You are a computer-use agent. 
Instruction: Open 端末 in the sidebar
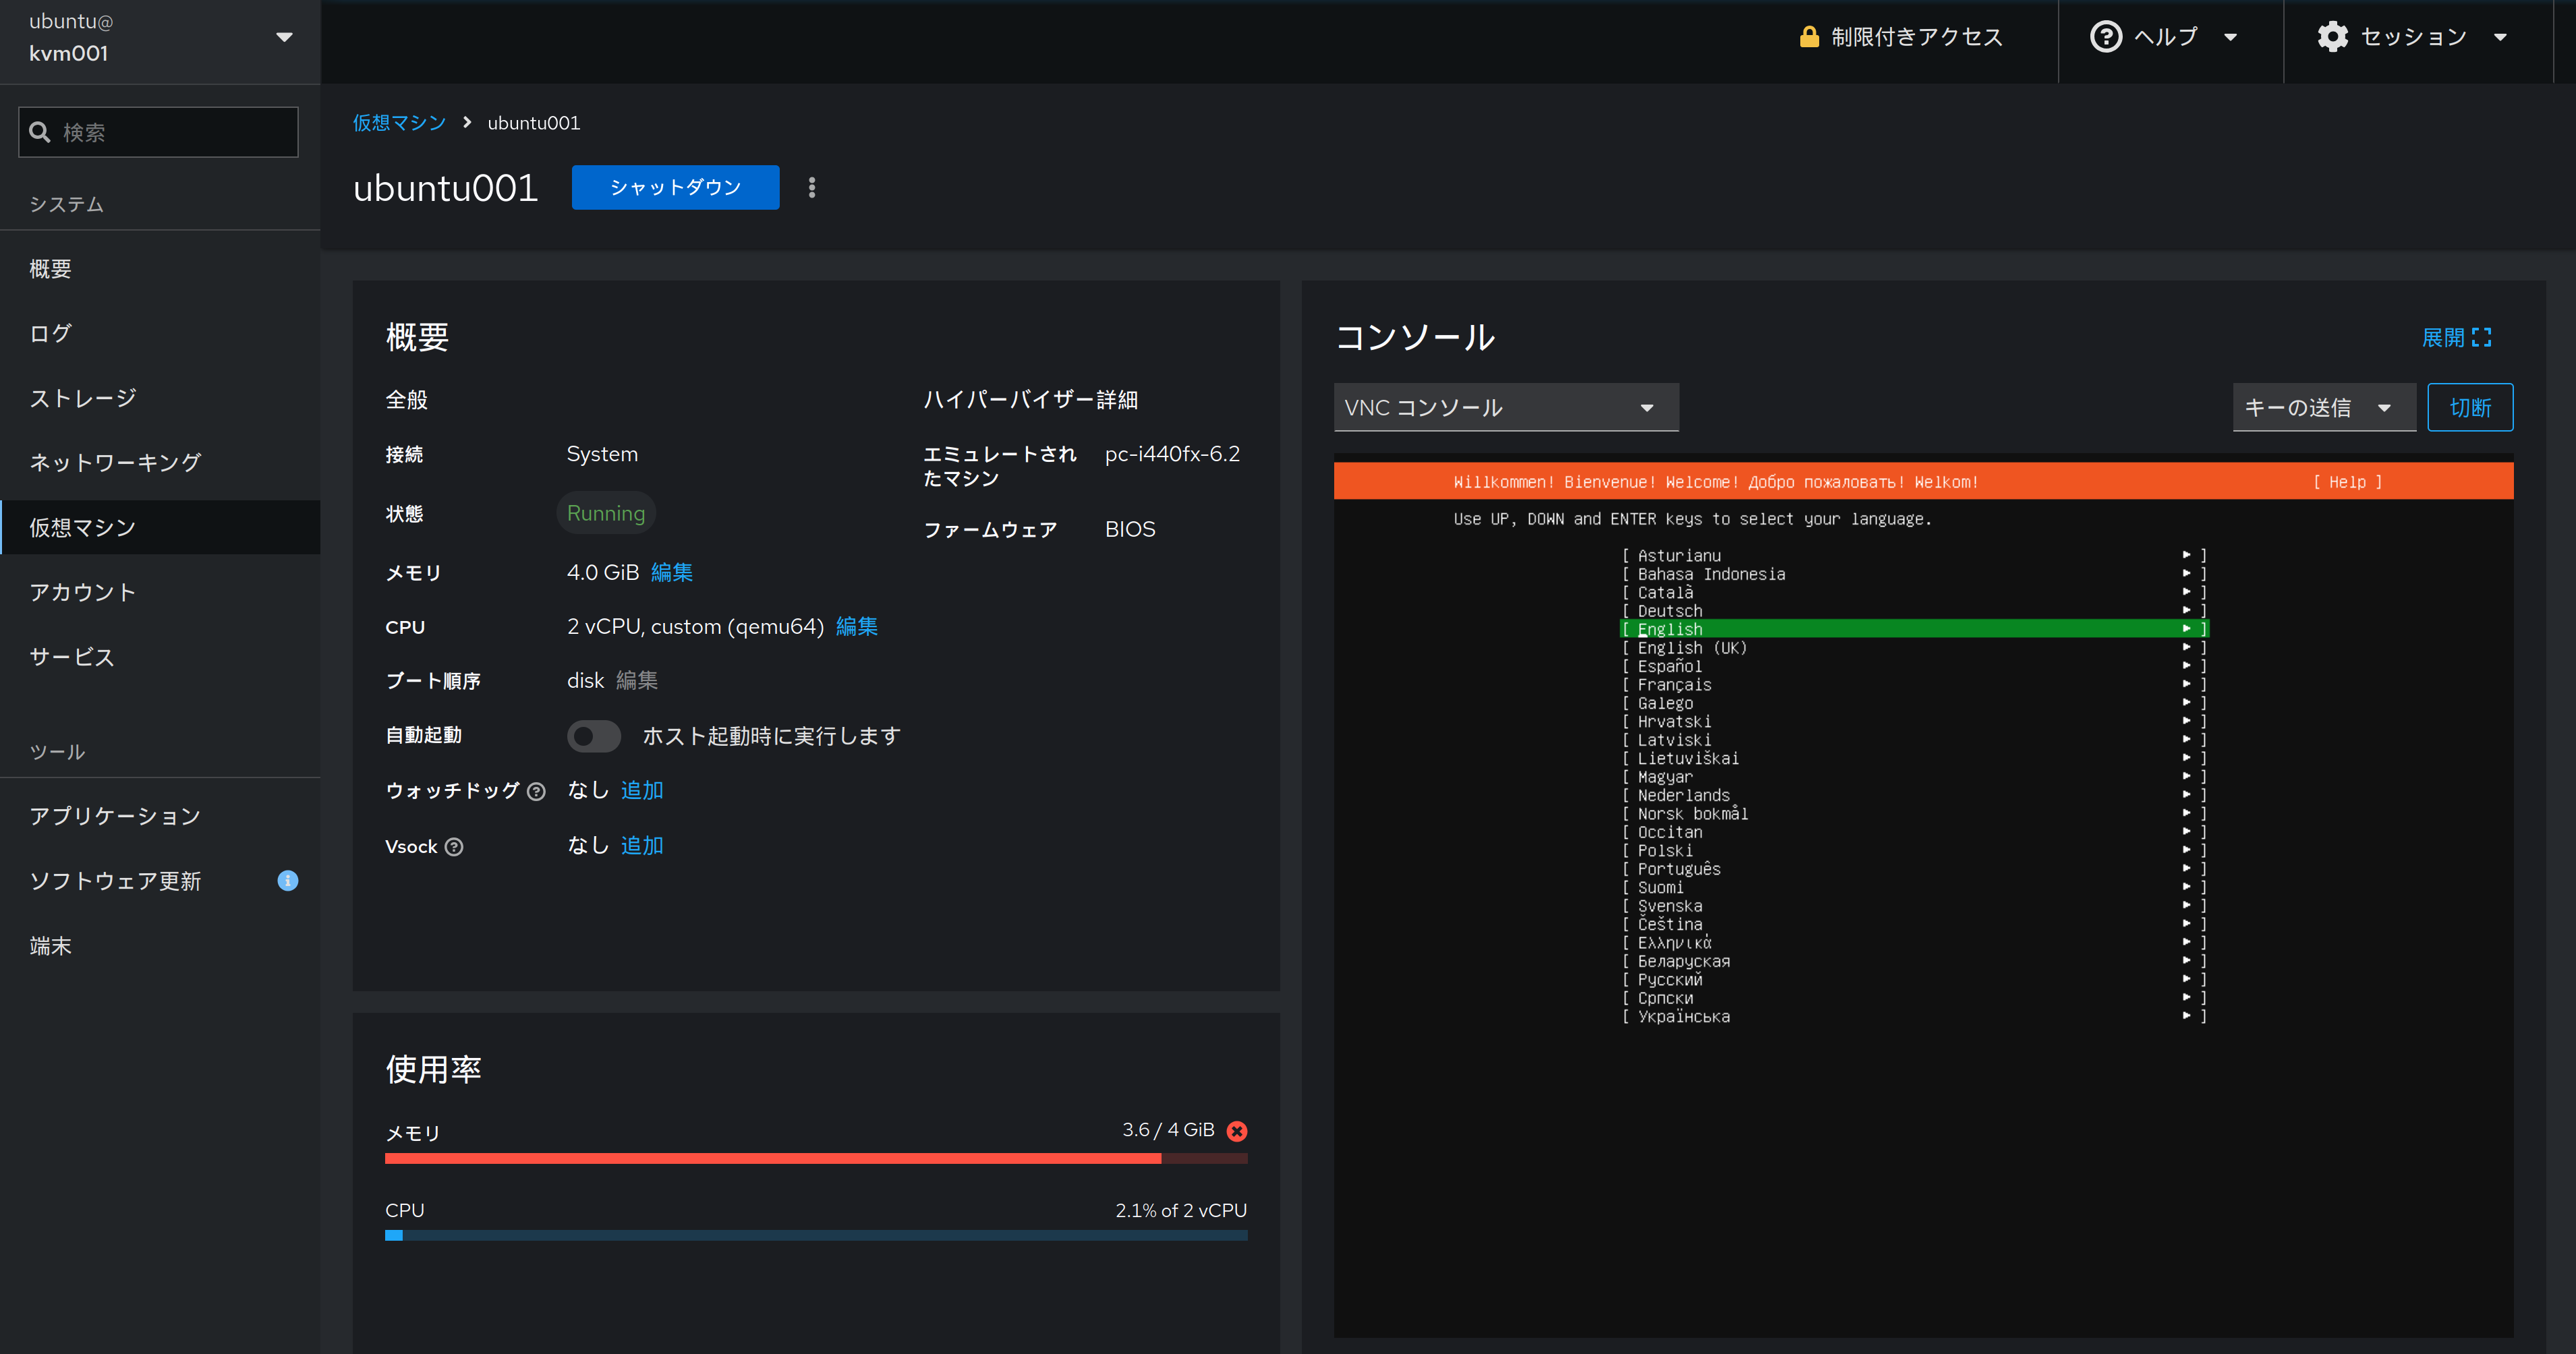point(160,946)
